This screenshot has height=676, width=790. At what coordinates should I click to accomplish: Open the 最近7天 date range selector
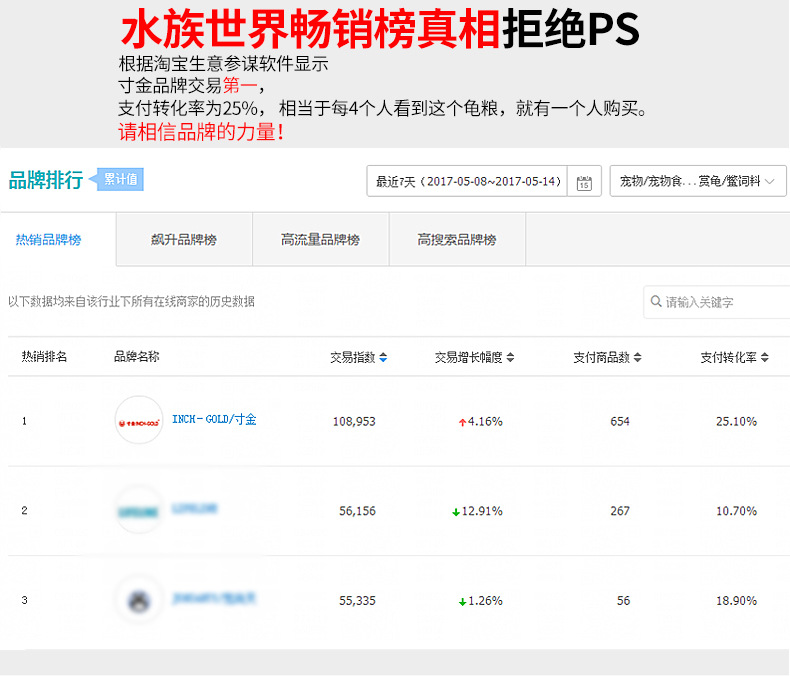pos(467,181)
